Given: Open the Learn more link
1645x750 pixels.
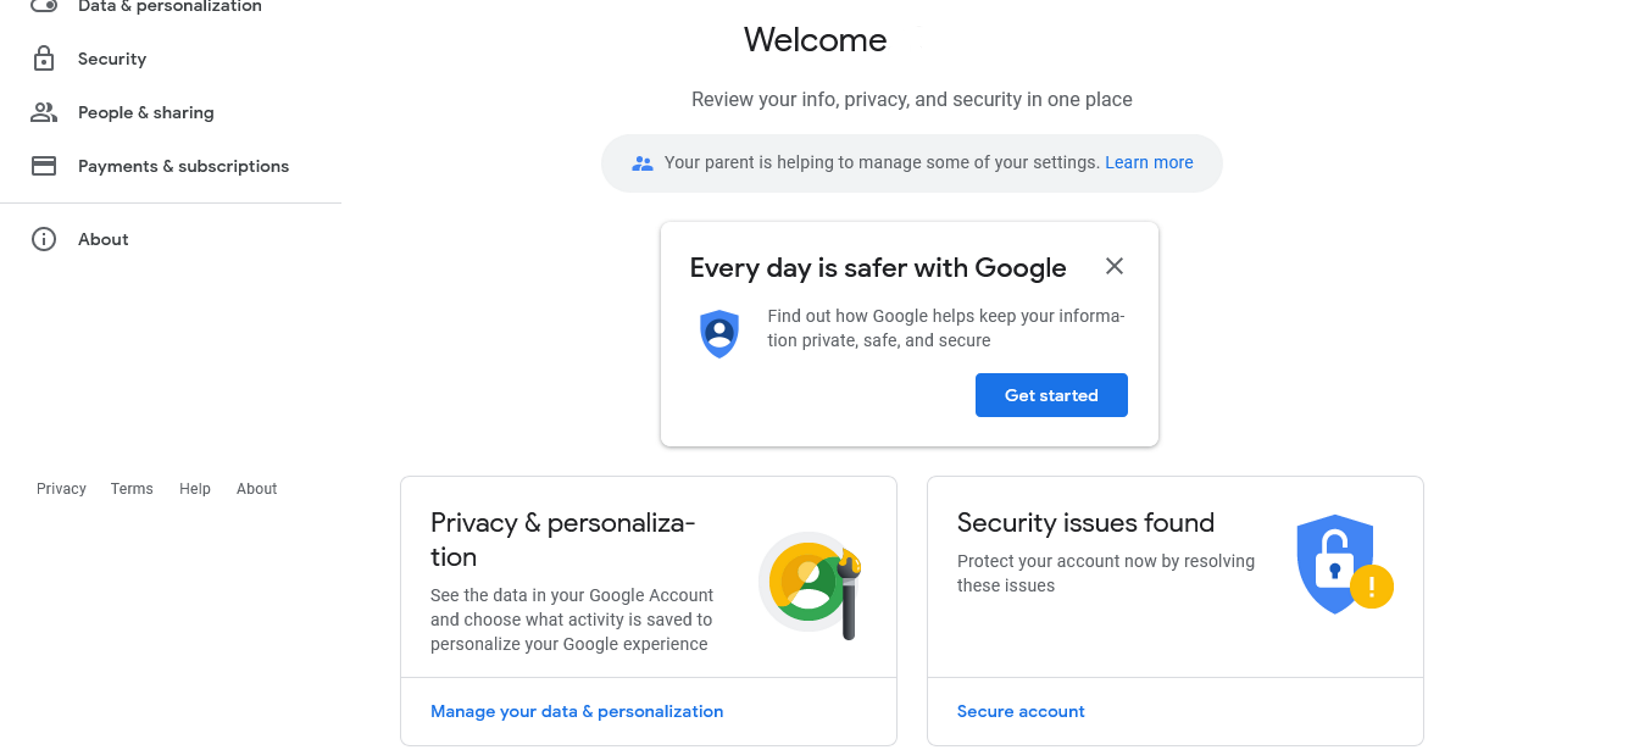Looking at the screenshot, I should 1148,162.
